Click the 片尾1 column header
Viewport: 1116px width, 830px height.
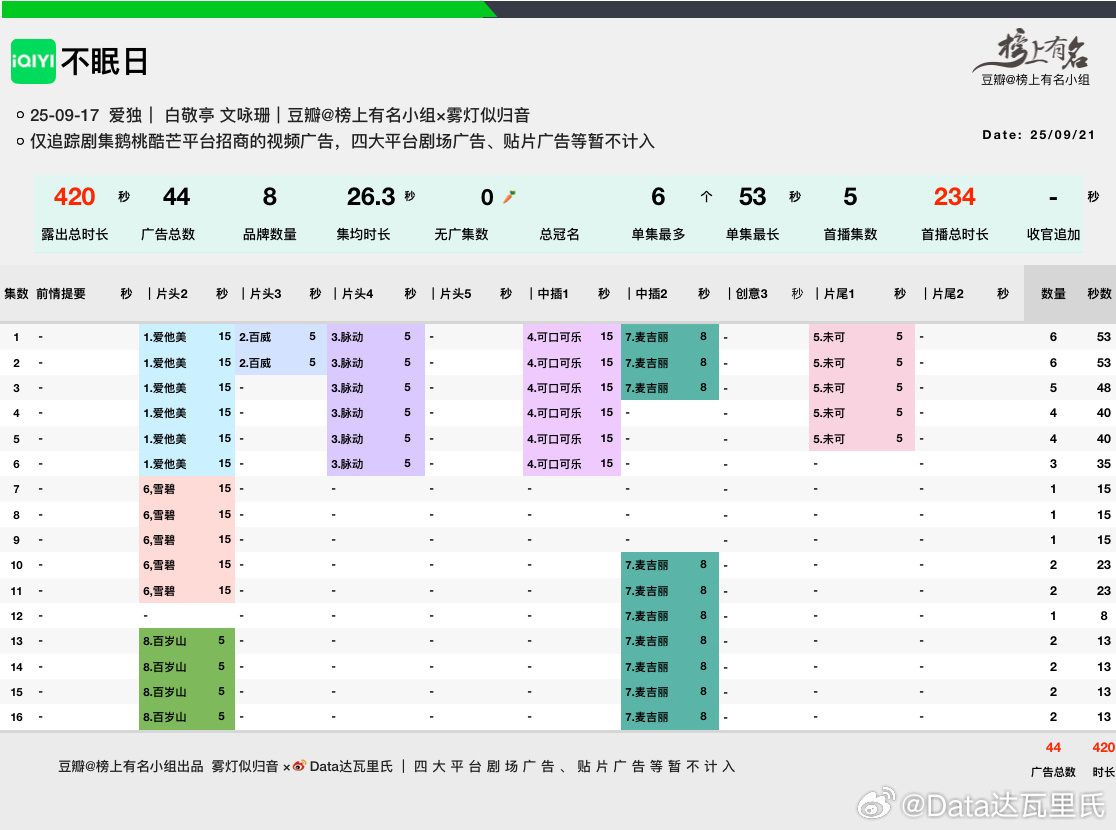[839, 293]
